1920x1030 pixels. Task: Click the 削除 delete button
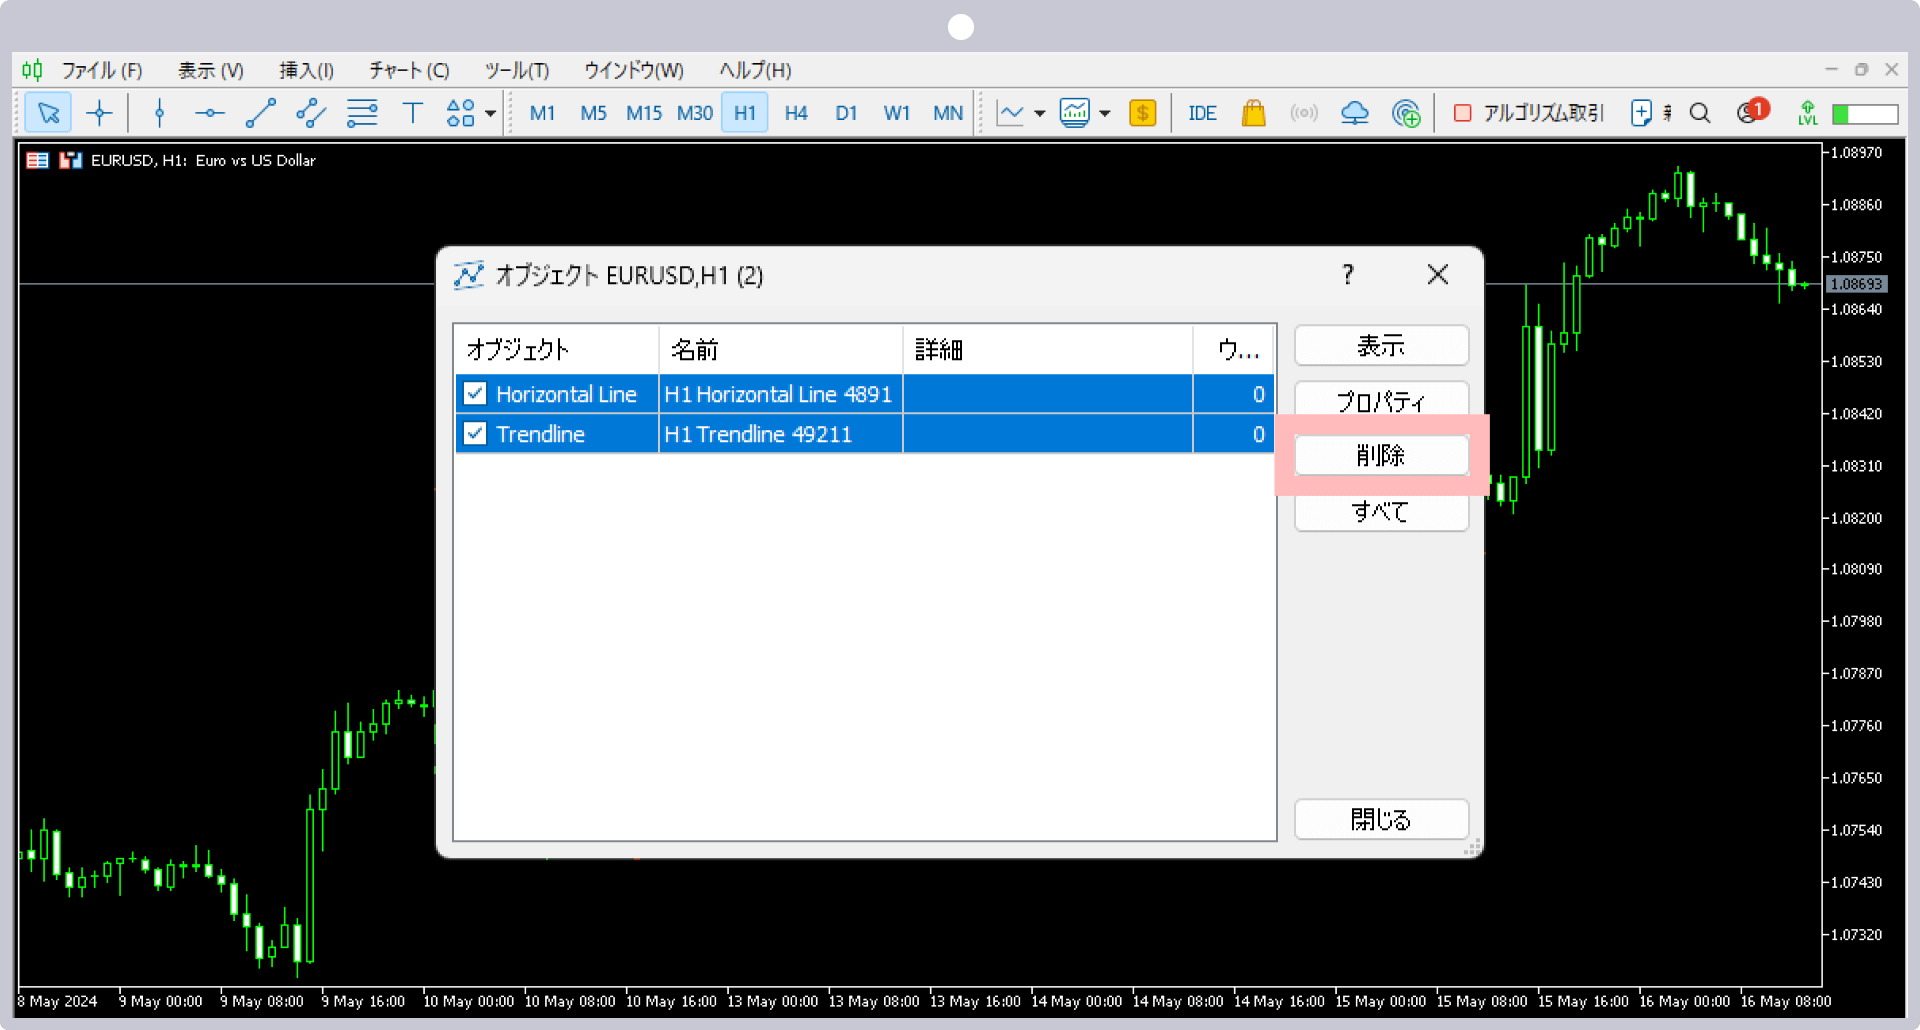click(x=1381, y=456)
